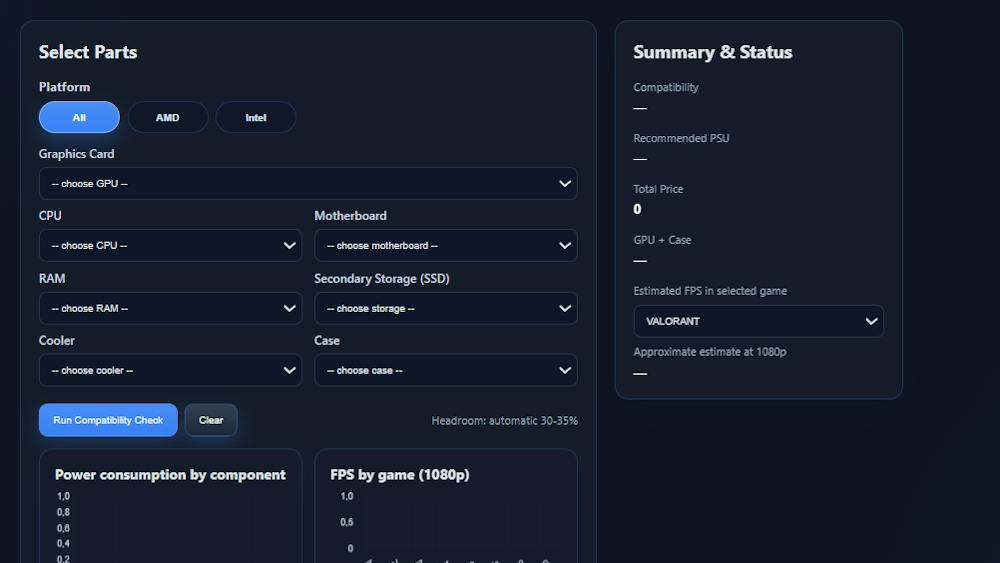Open the choose RAM dropdown
Screen dimensions: 1000x563
(x=170, y=309)
